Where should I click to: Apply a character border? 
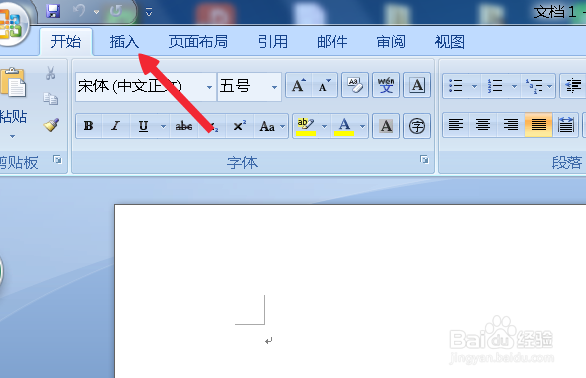[x=417, y=86]
